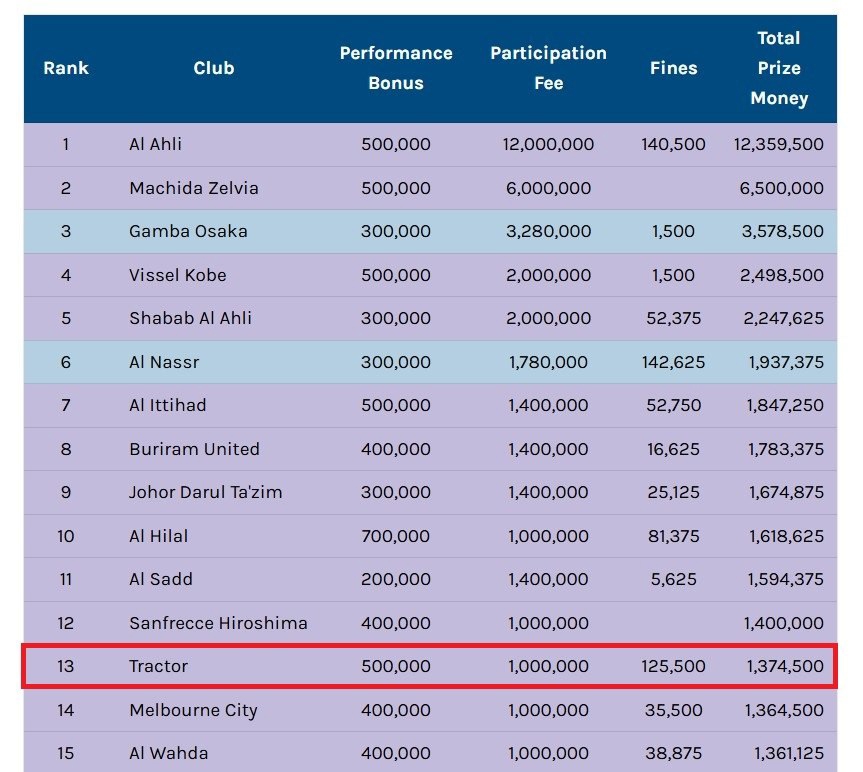Click the Participation Fee column header
863x772 pixels.
[548, 68]
